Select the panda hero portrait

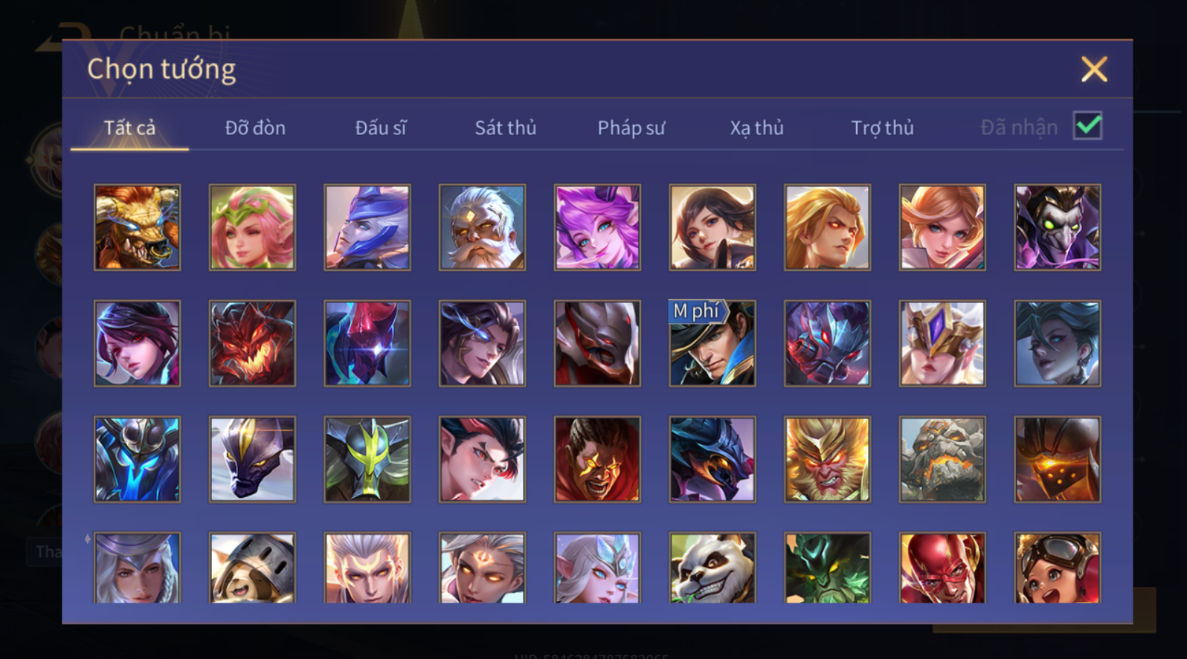pyautogui.click(x=712, y=568)
